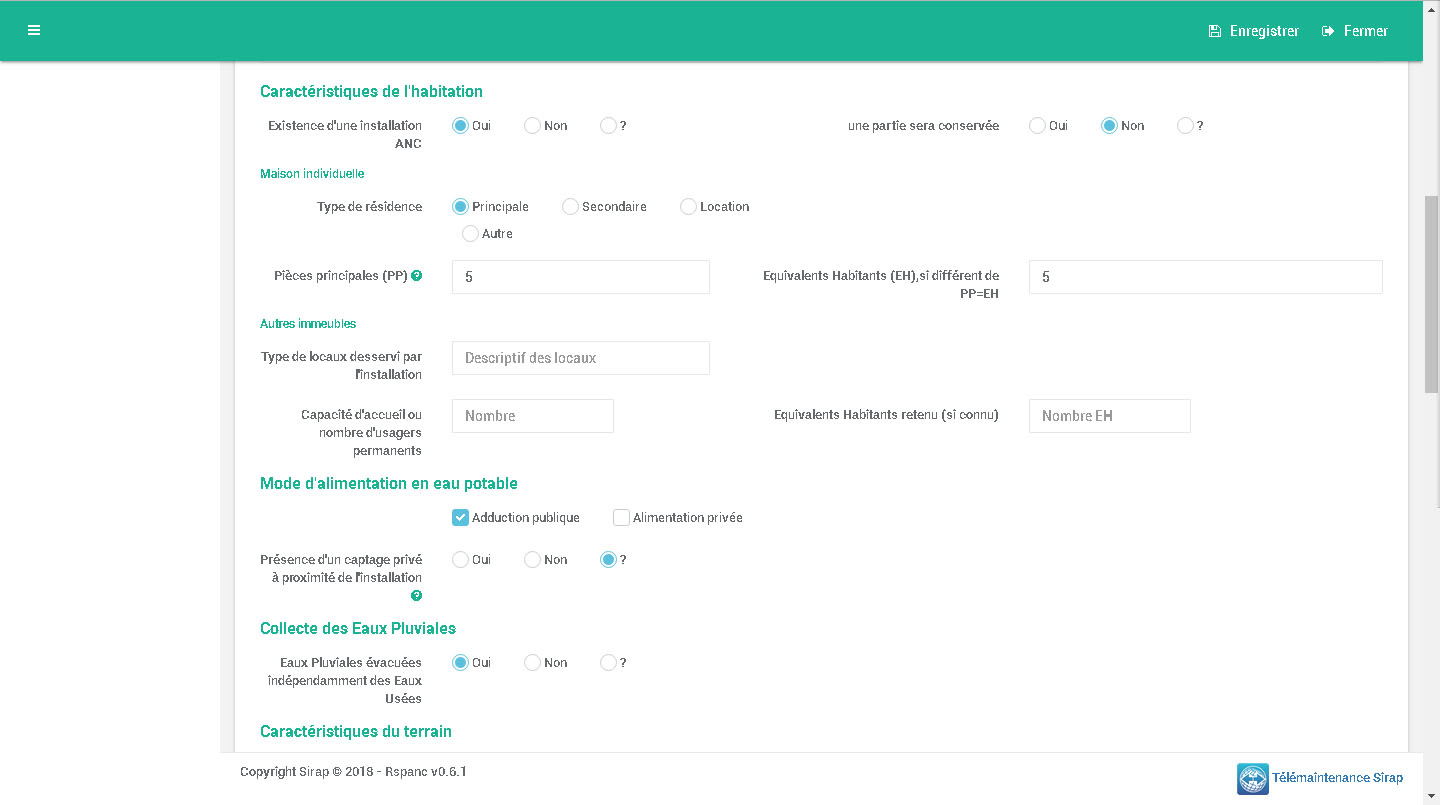Click the Caractéristiques de l'habitation heading
Image resolution: width=1440 pixels, height=805 pixels.
point(371,91)
